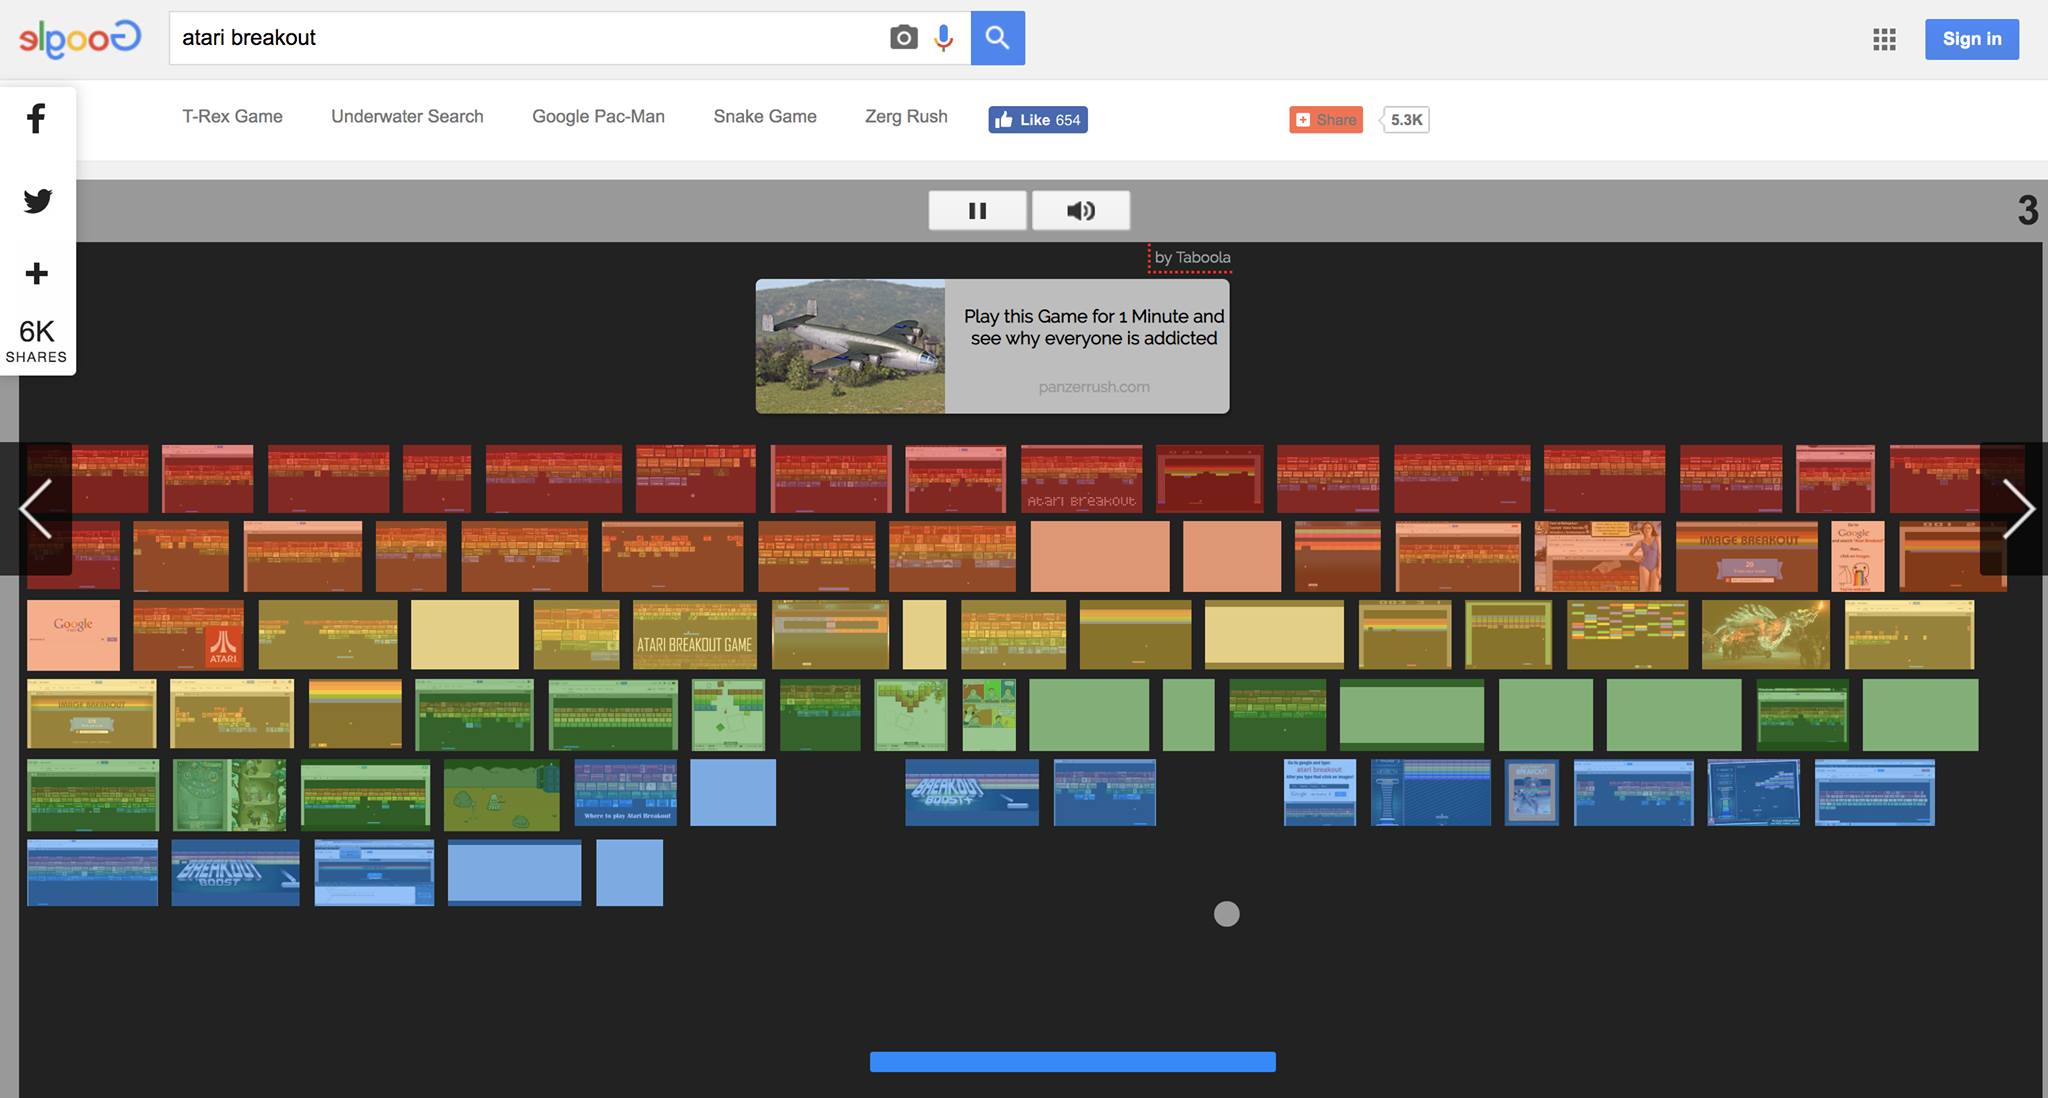Click the blue search magnifier button
Screen dimensions: 2048x1098
pyautogui.click(x=997, y=38)
